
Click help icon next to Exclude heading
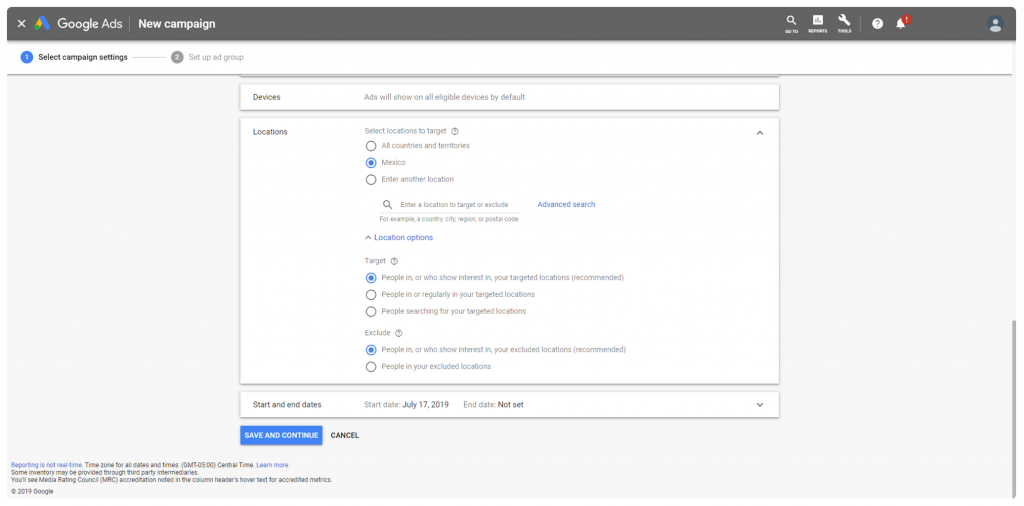pos(399,333)
